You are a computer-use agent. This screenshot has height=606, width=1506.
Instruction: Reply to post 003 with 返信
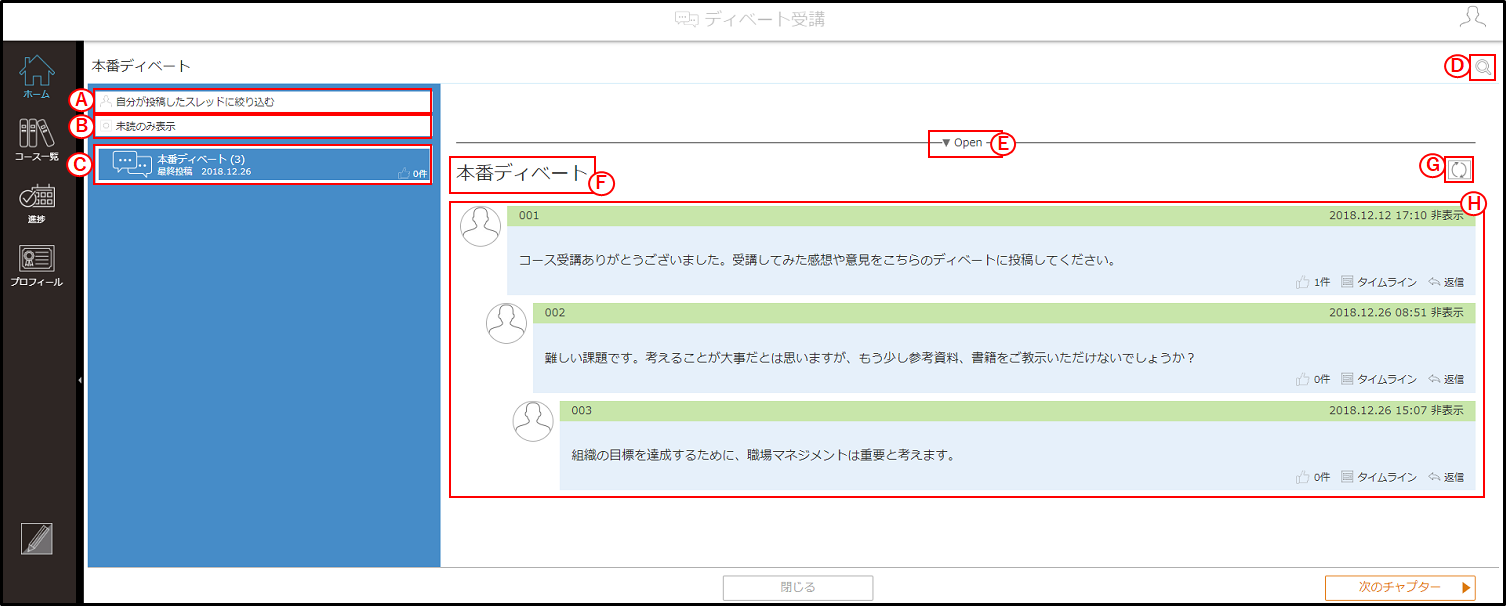1446,477
